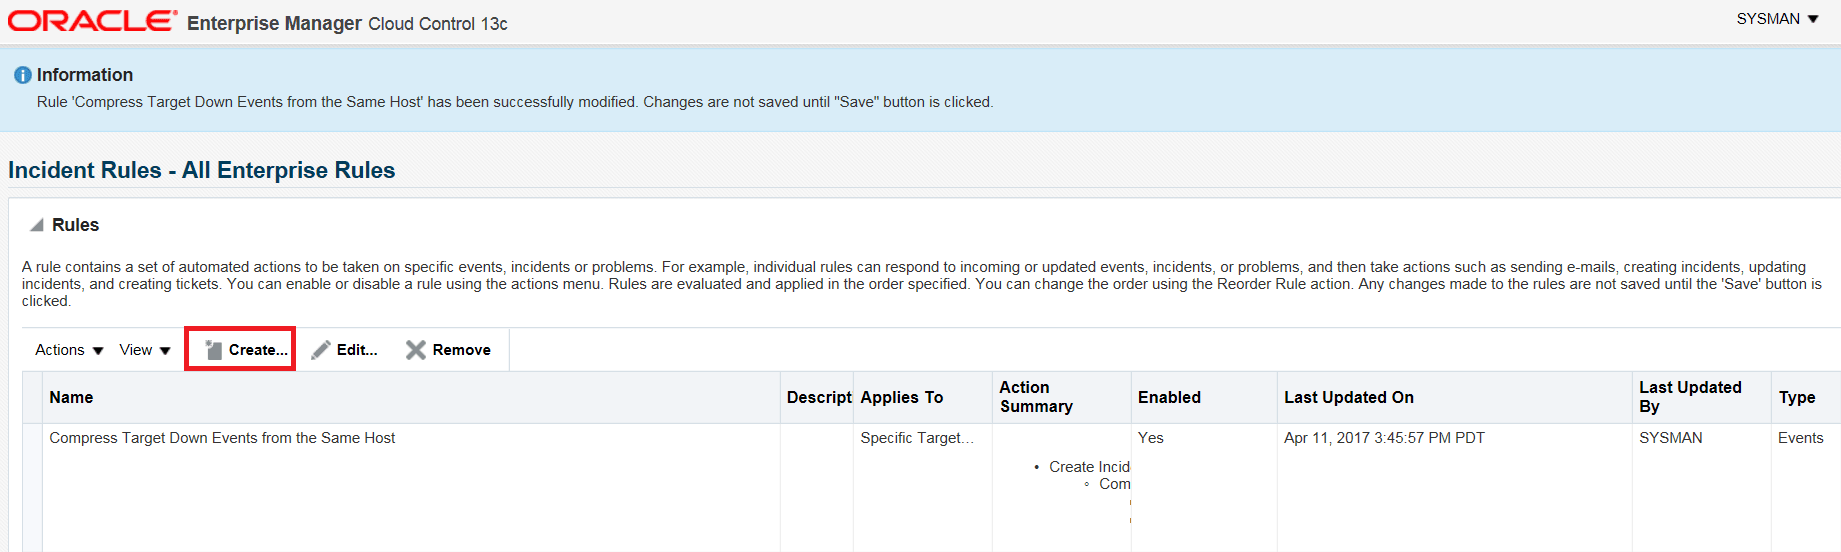Open the View dropdown menu
Image resolution: width=1841 pixels, height=552 pixels.
[145, 350]
